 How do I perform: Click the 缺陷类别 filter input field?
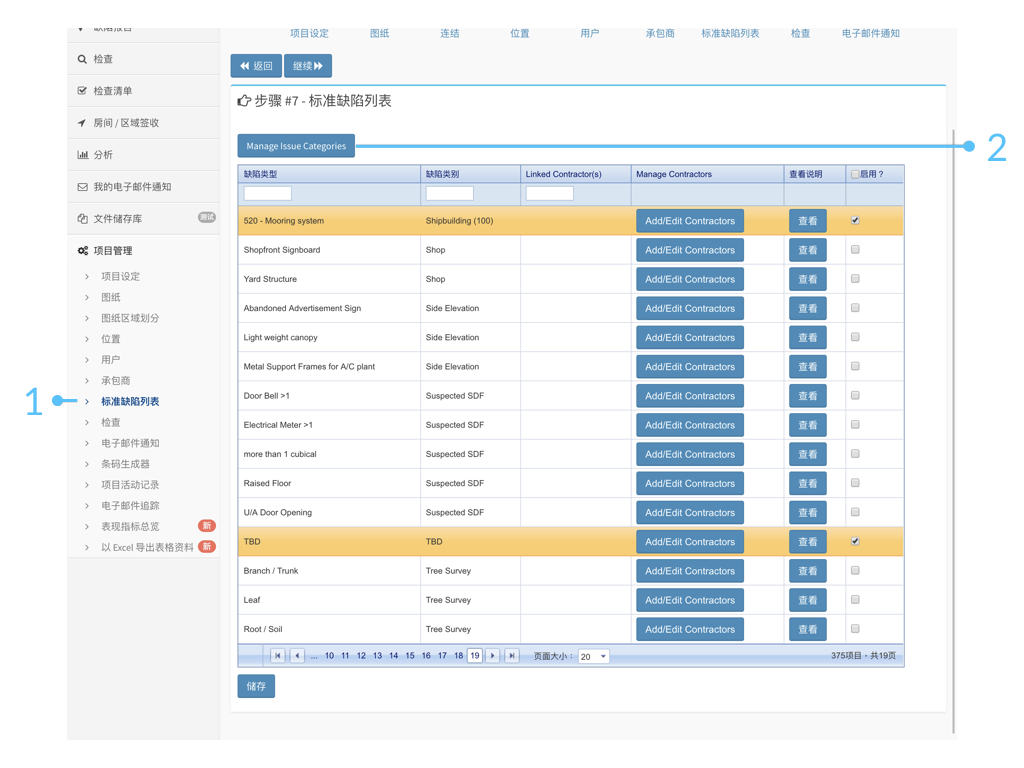click(449, 193)
